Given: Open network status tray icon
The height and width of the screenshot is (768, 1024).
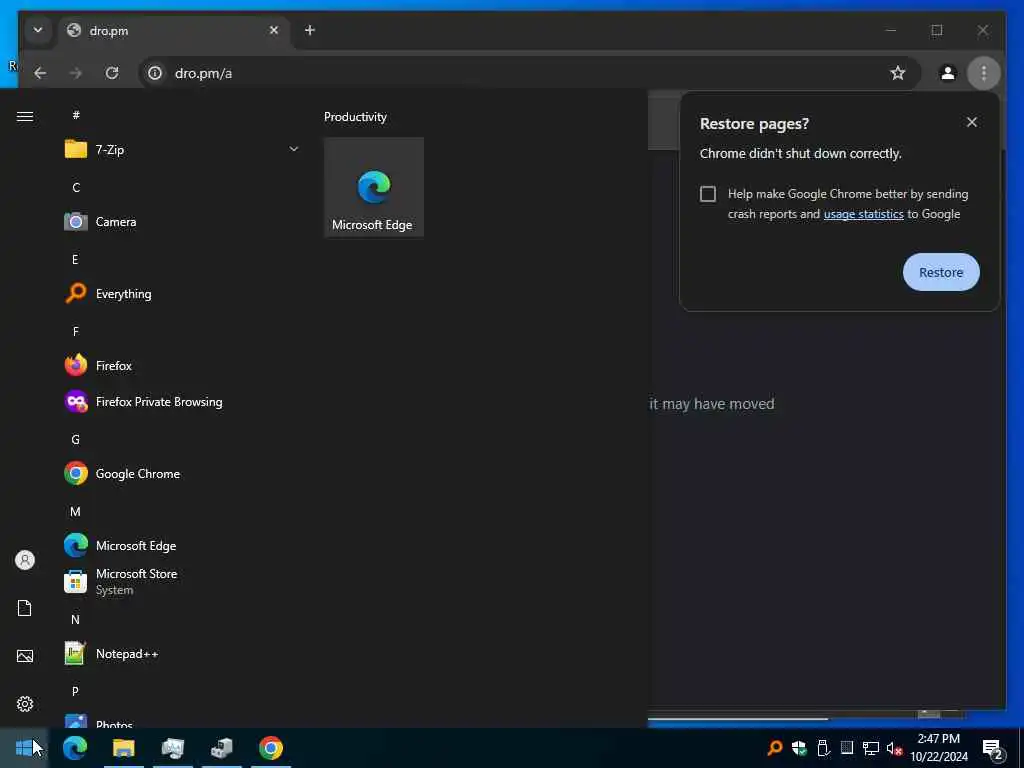Looking at the screenshot, I should pos(871,748).
